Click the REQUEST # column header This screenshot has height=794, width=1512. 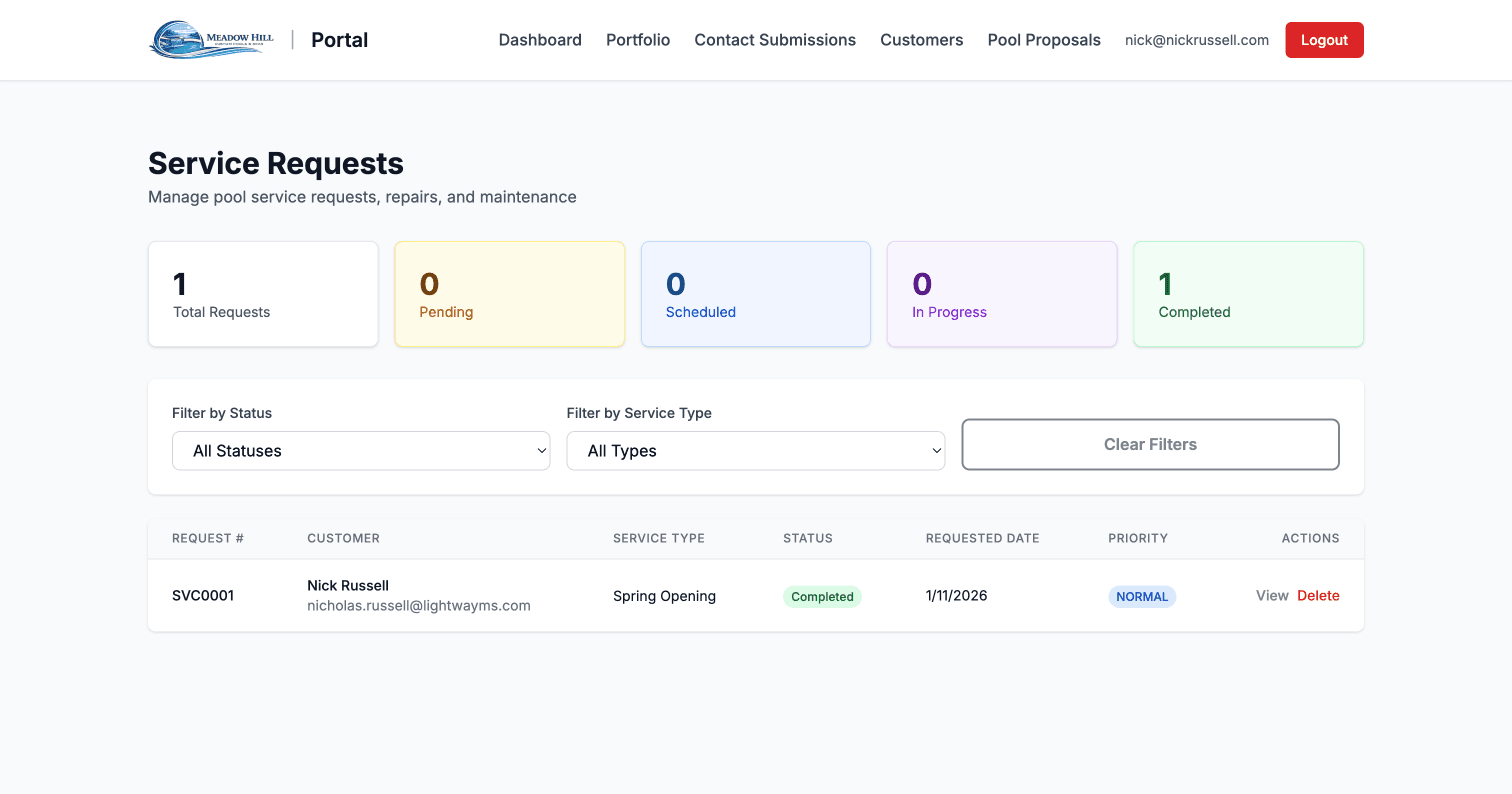point(207,538)
